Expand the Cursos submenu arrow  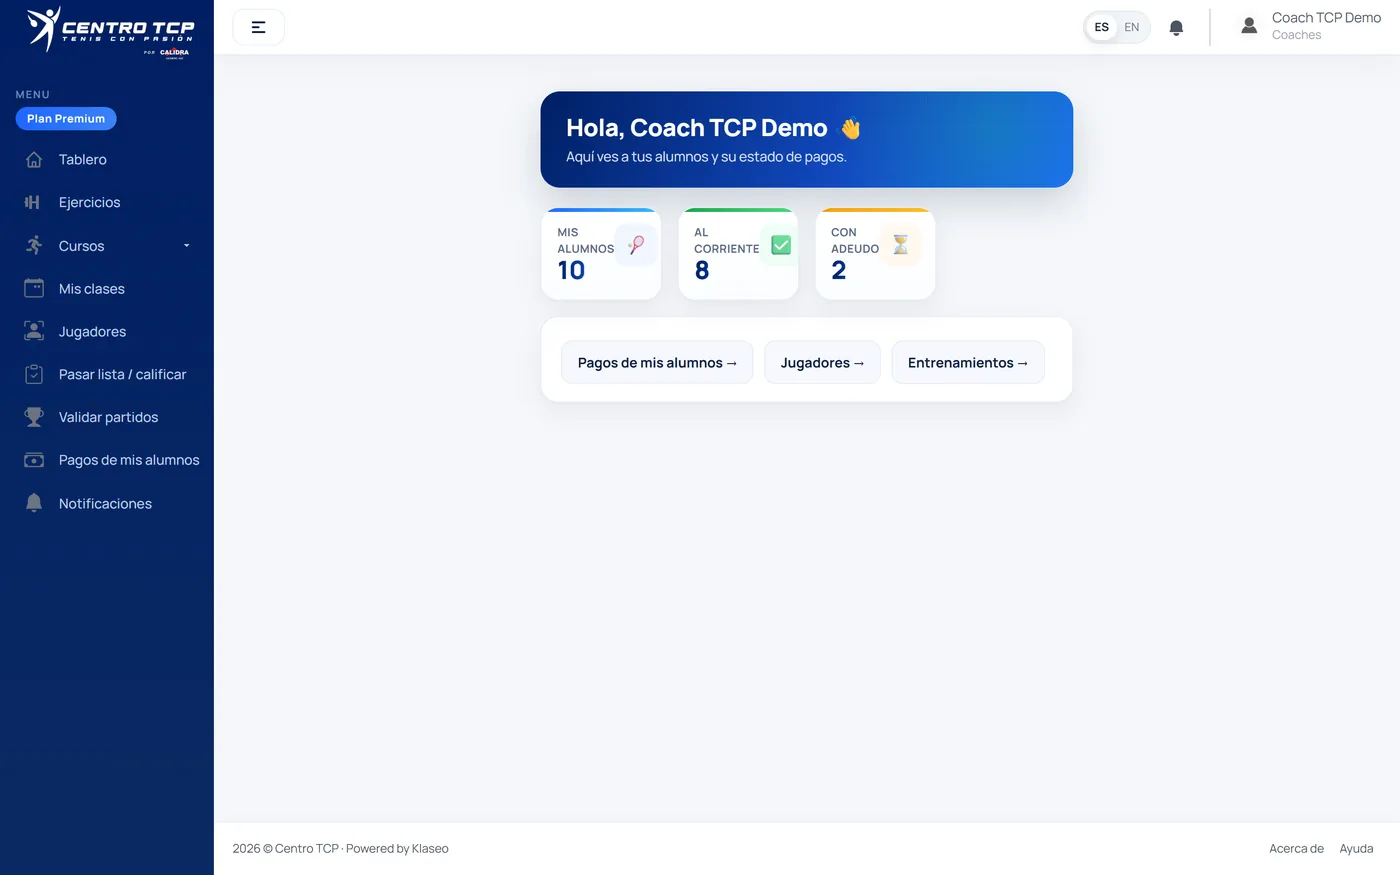tap(186, 246)
